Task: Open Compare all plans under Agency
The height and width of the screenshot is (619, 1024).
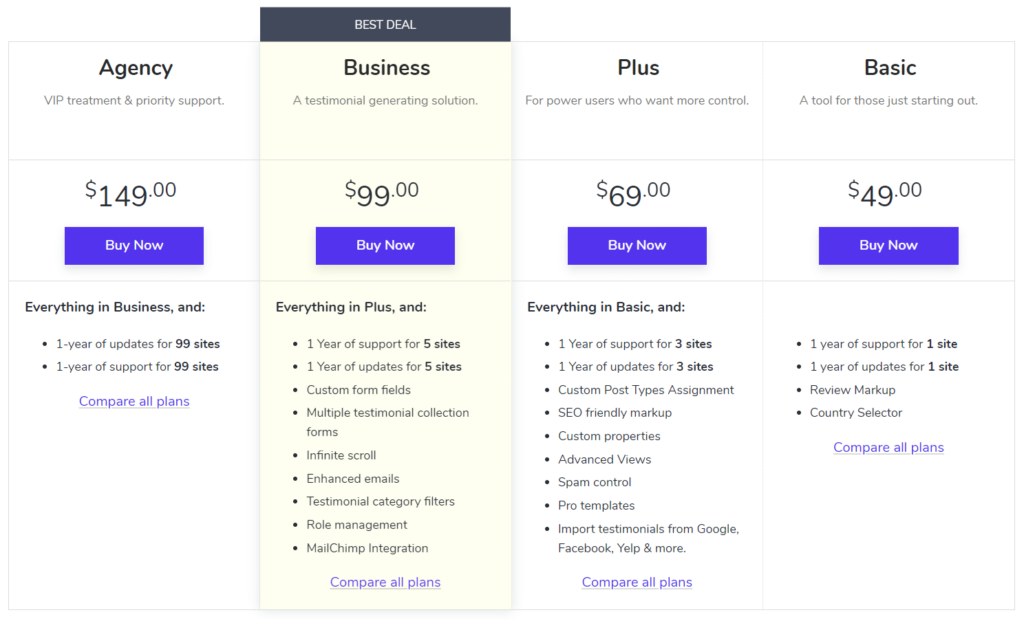Action: click(x=134, y=401)
